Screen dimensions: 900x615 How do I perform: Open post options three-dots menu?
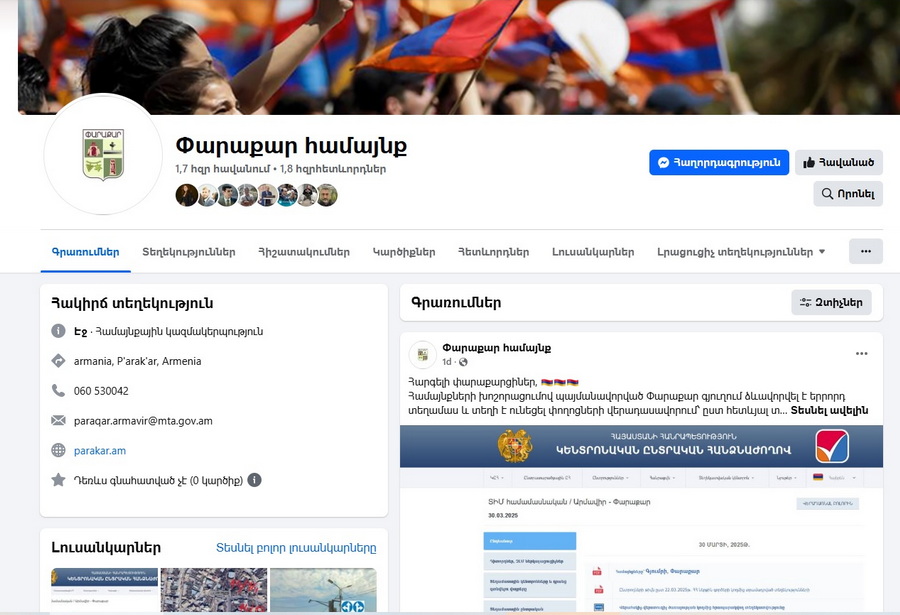point(861,354)
